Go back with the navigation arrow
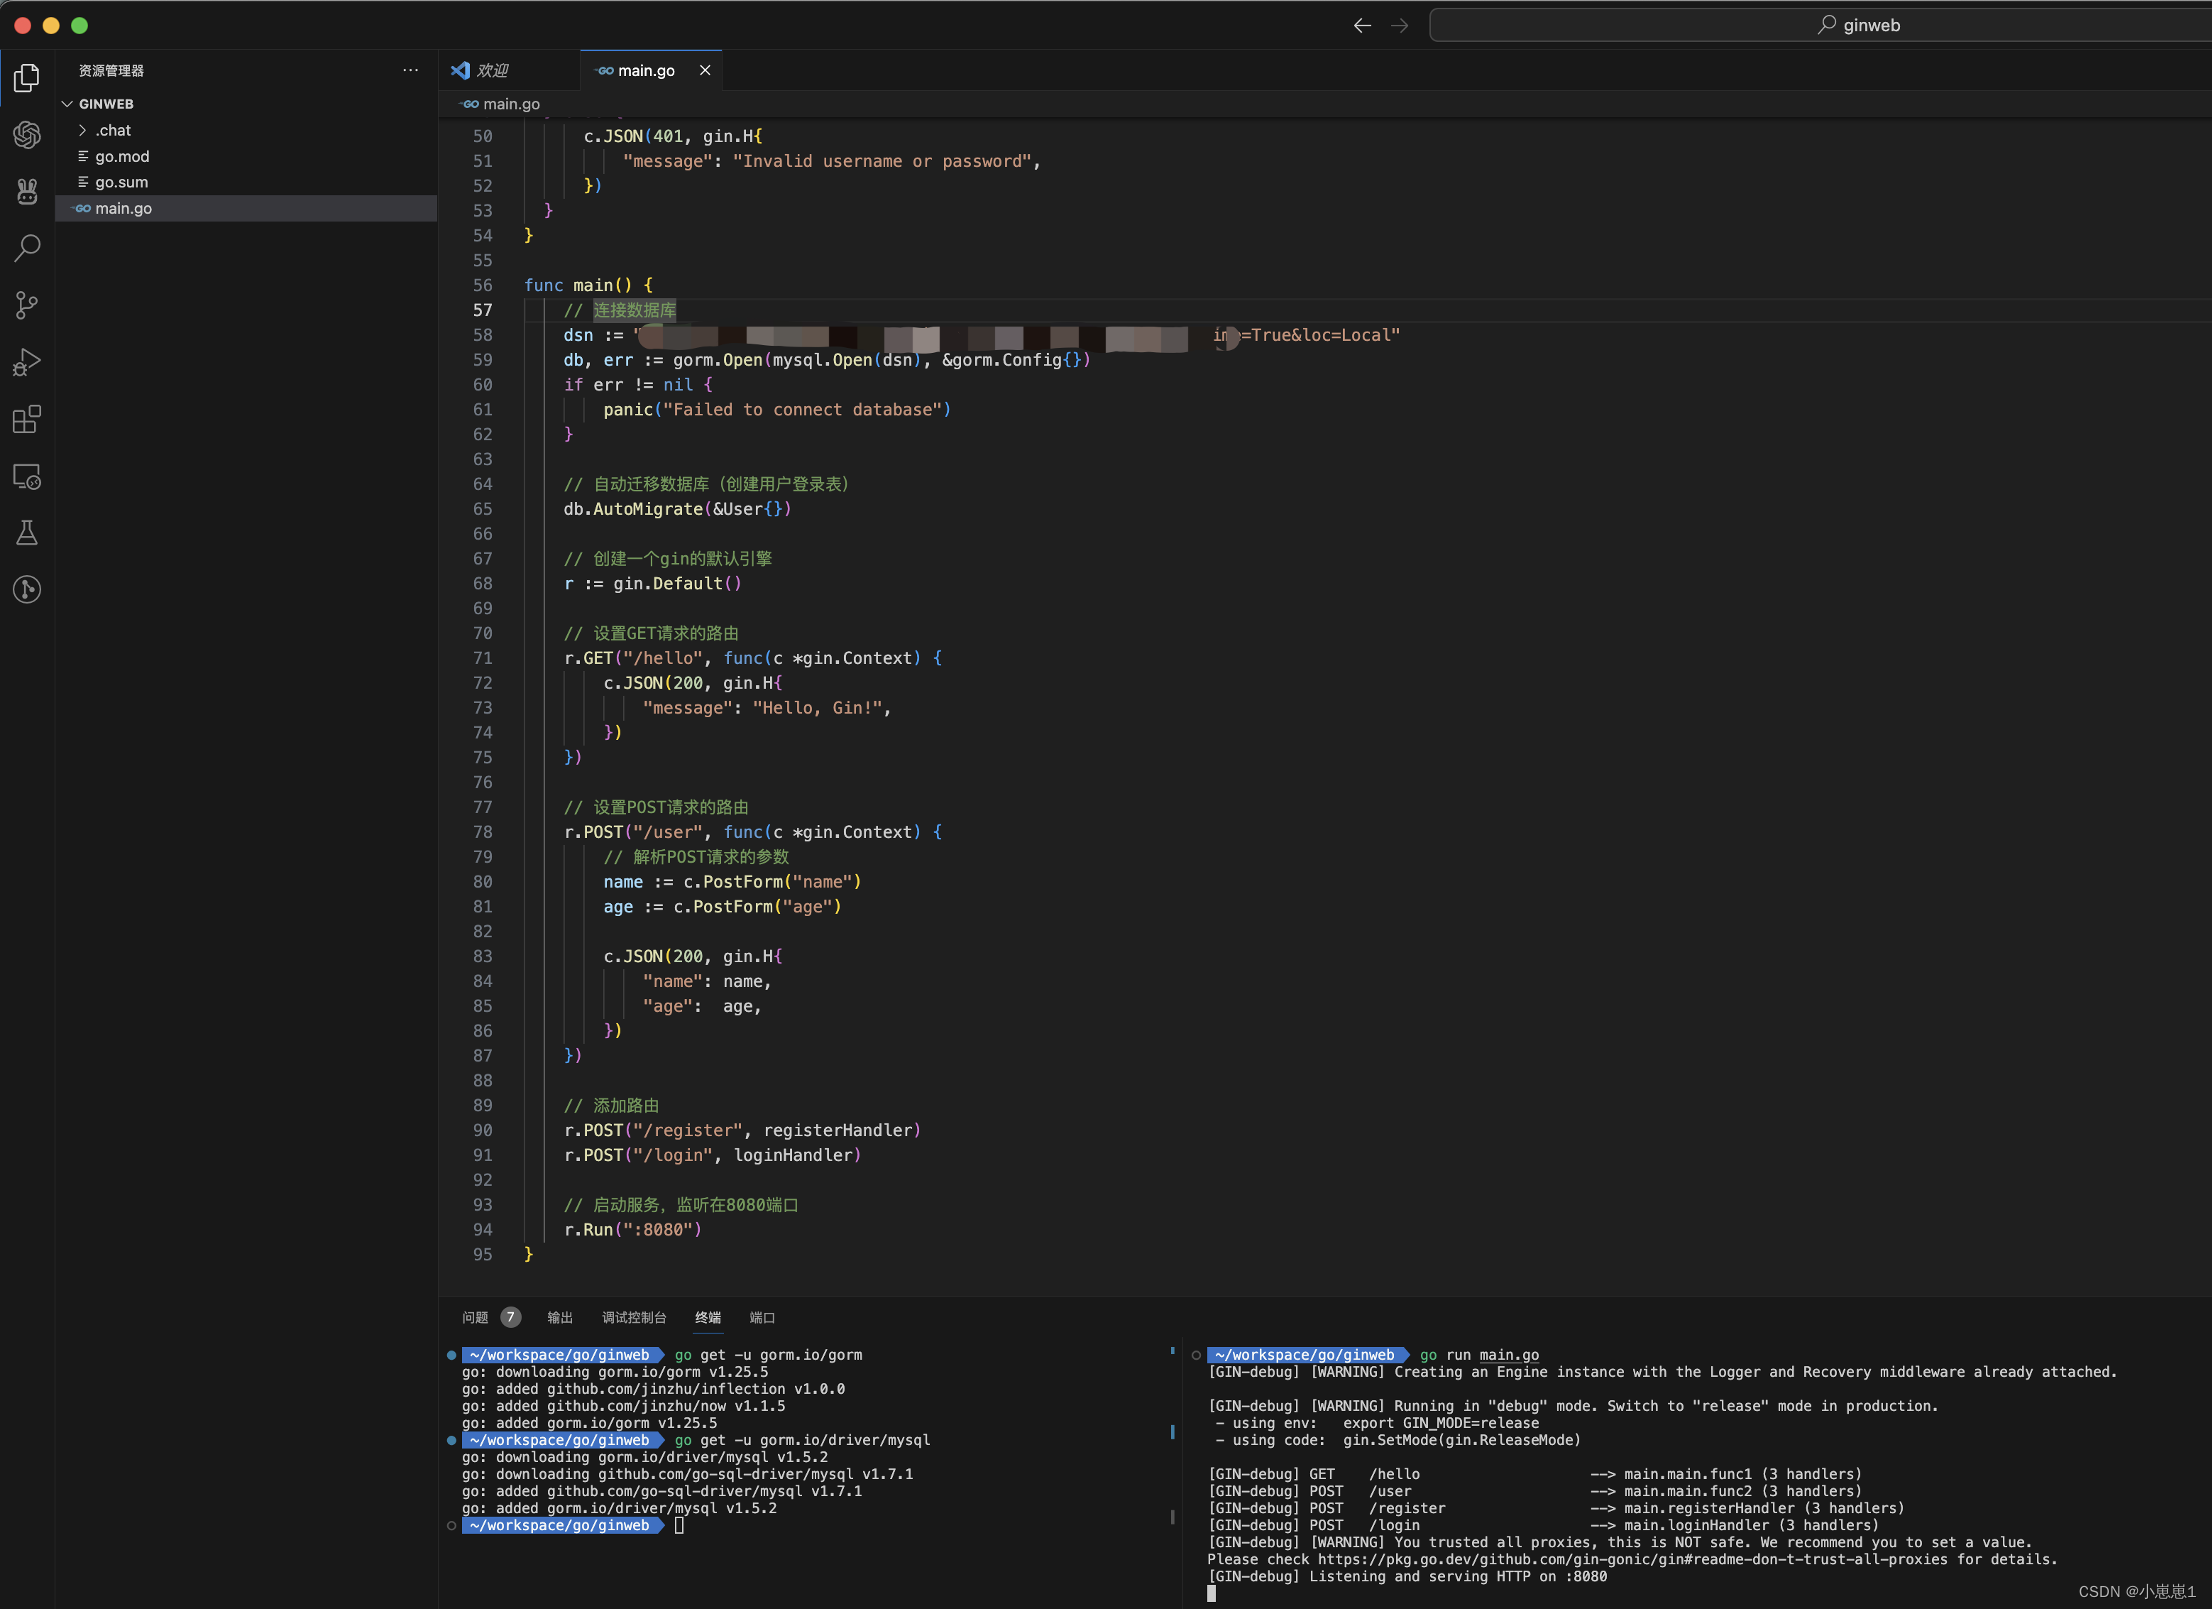The height and width of the screenshot is (1610, 2212). [x=1362, y=25]
